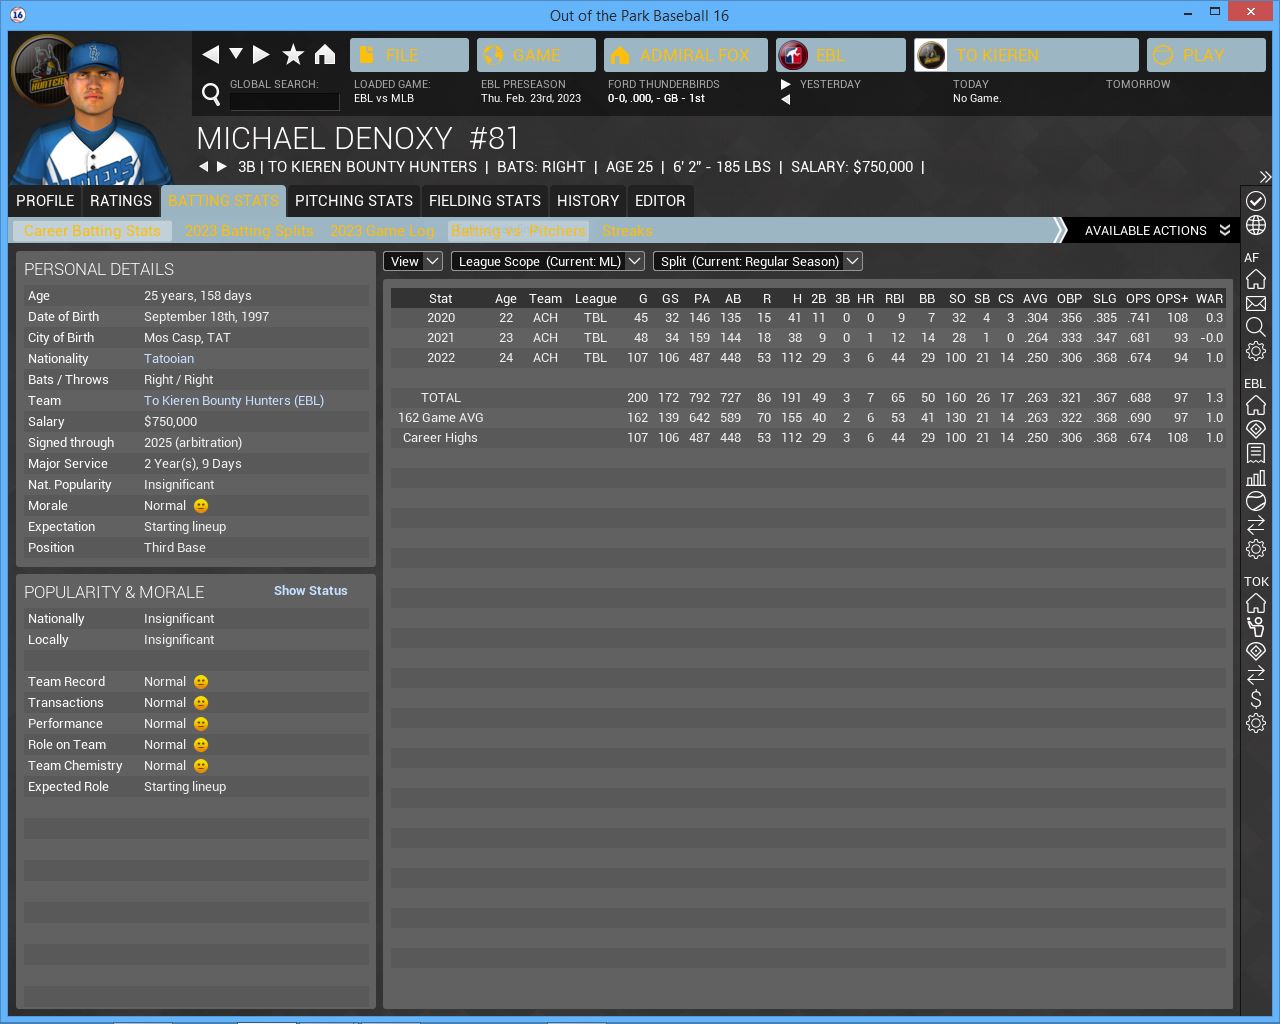The height and width of the screenshot is (1024, 1280).
Task: Open the League Scope dropdown
Action: click(x=548, y=261)
